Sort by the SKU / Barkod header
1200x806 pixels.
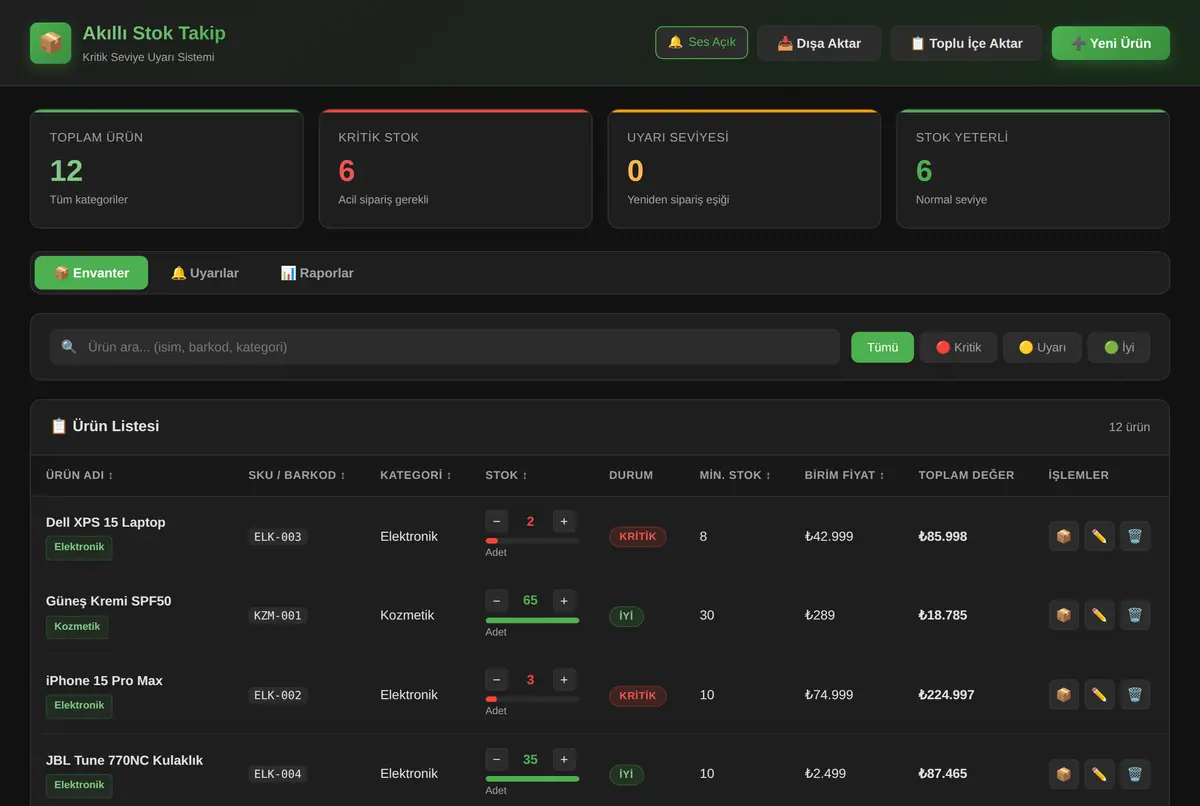[297, 475]
